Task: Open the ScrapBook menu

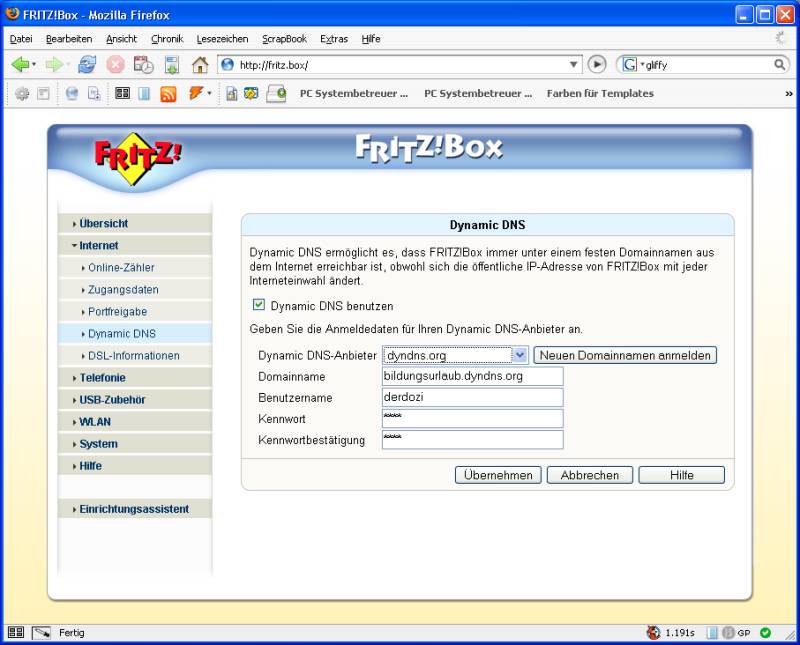Action: coord(284,39)
